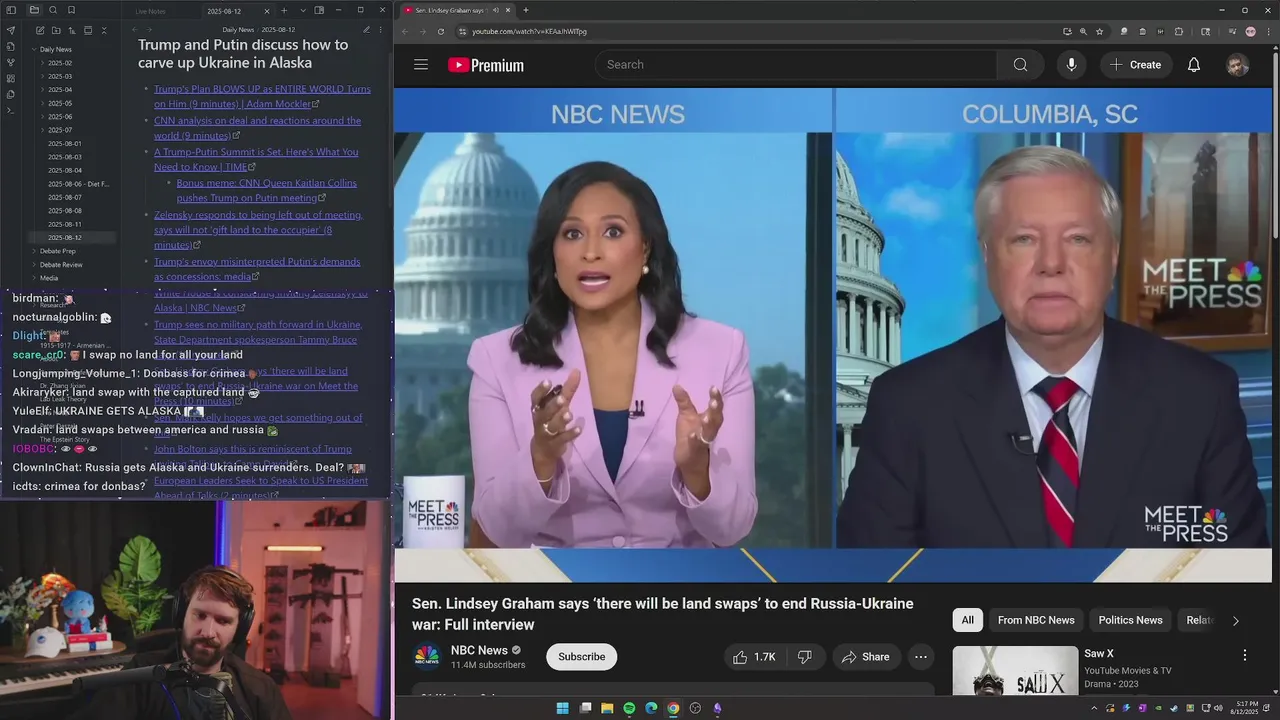Change sort order in Obsidian explorer
Image resolution: width=1280 pixels, height=720 pixels.
[71, 31]
